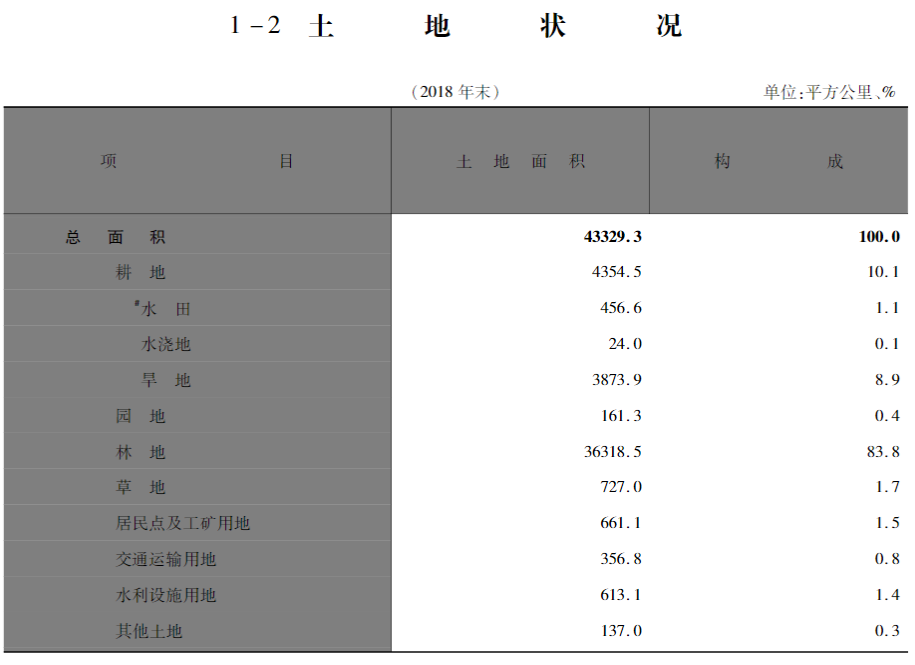Viewport: 915px width, 665px height.
Task: Click the 土地面积 column header
Action: pyautogui.click(x=520, y=161)
